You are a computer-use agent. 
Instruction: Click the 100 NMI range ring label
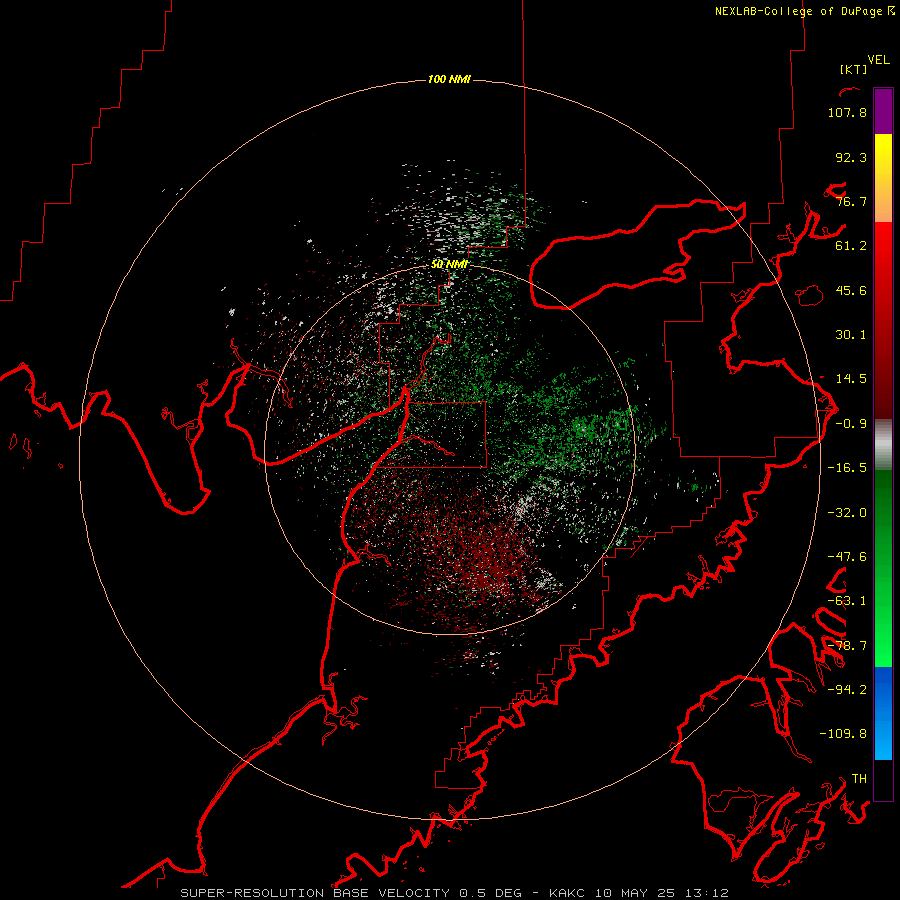click(449, 79)
